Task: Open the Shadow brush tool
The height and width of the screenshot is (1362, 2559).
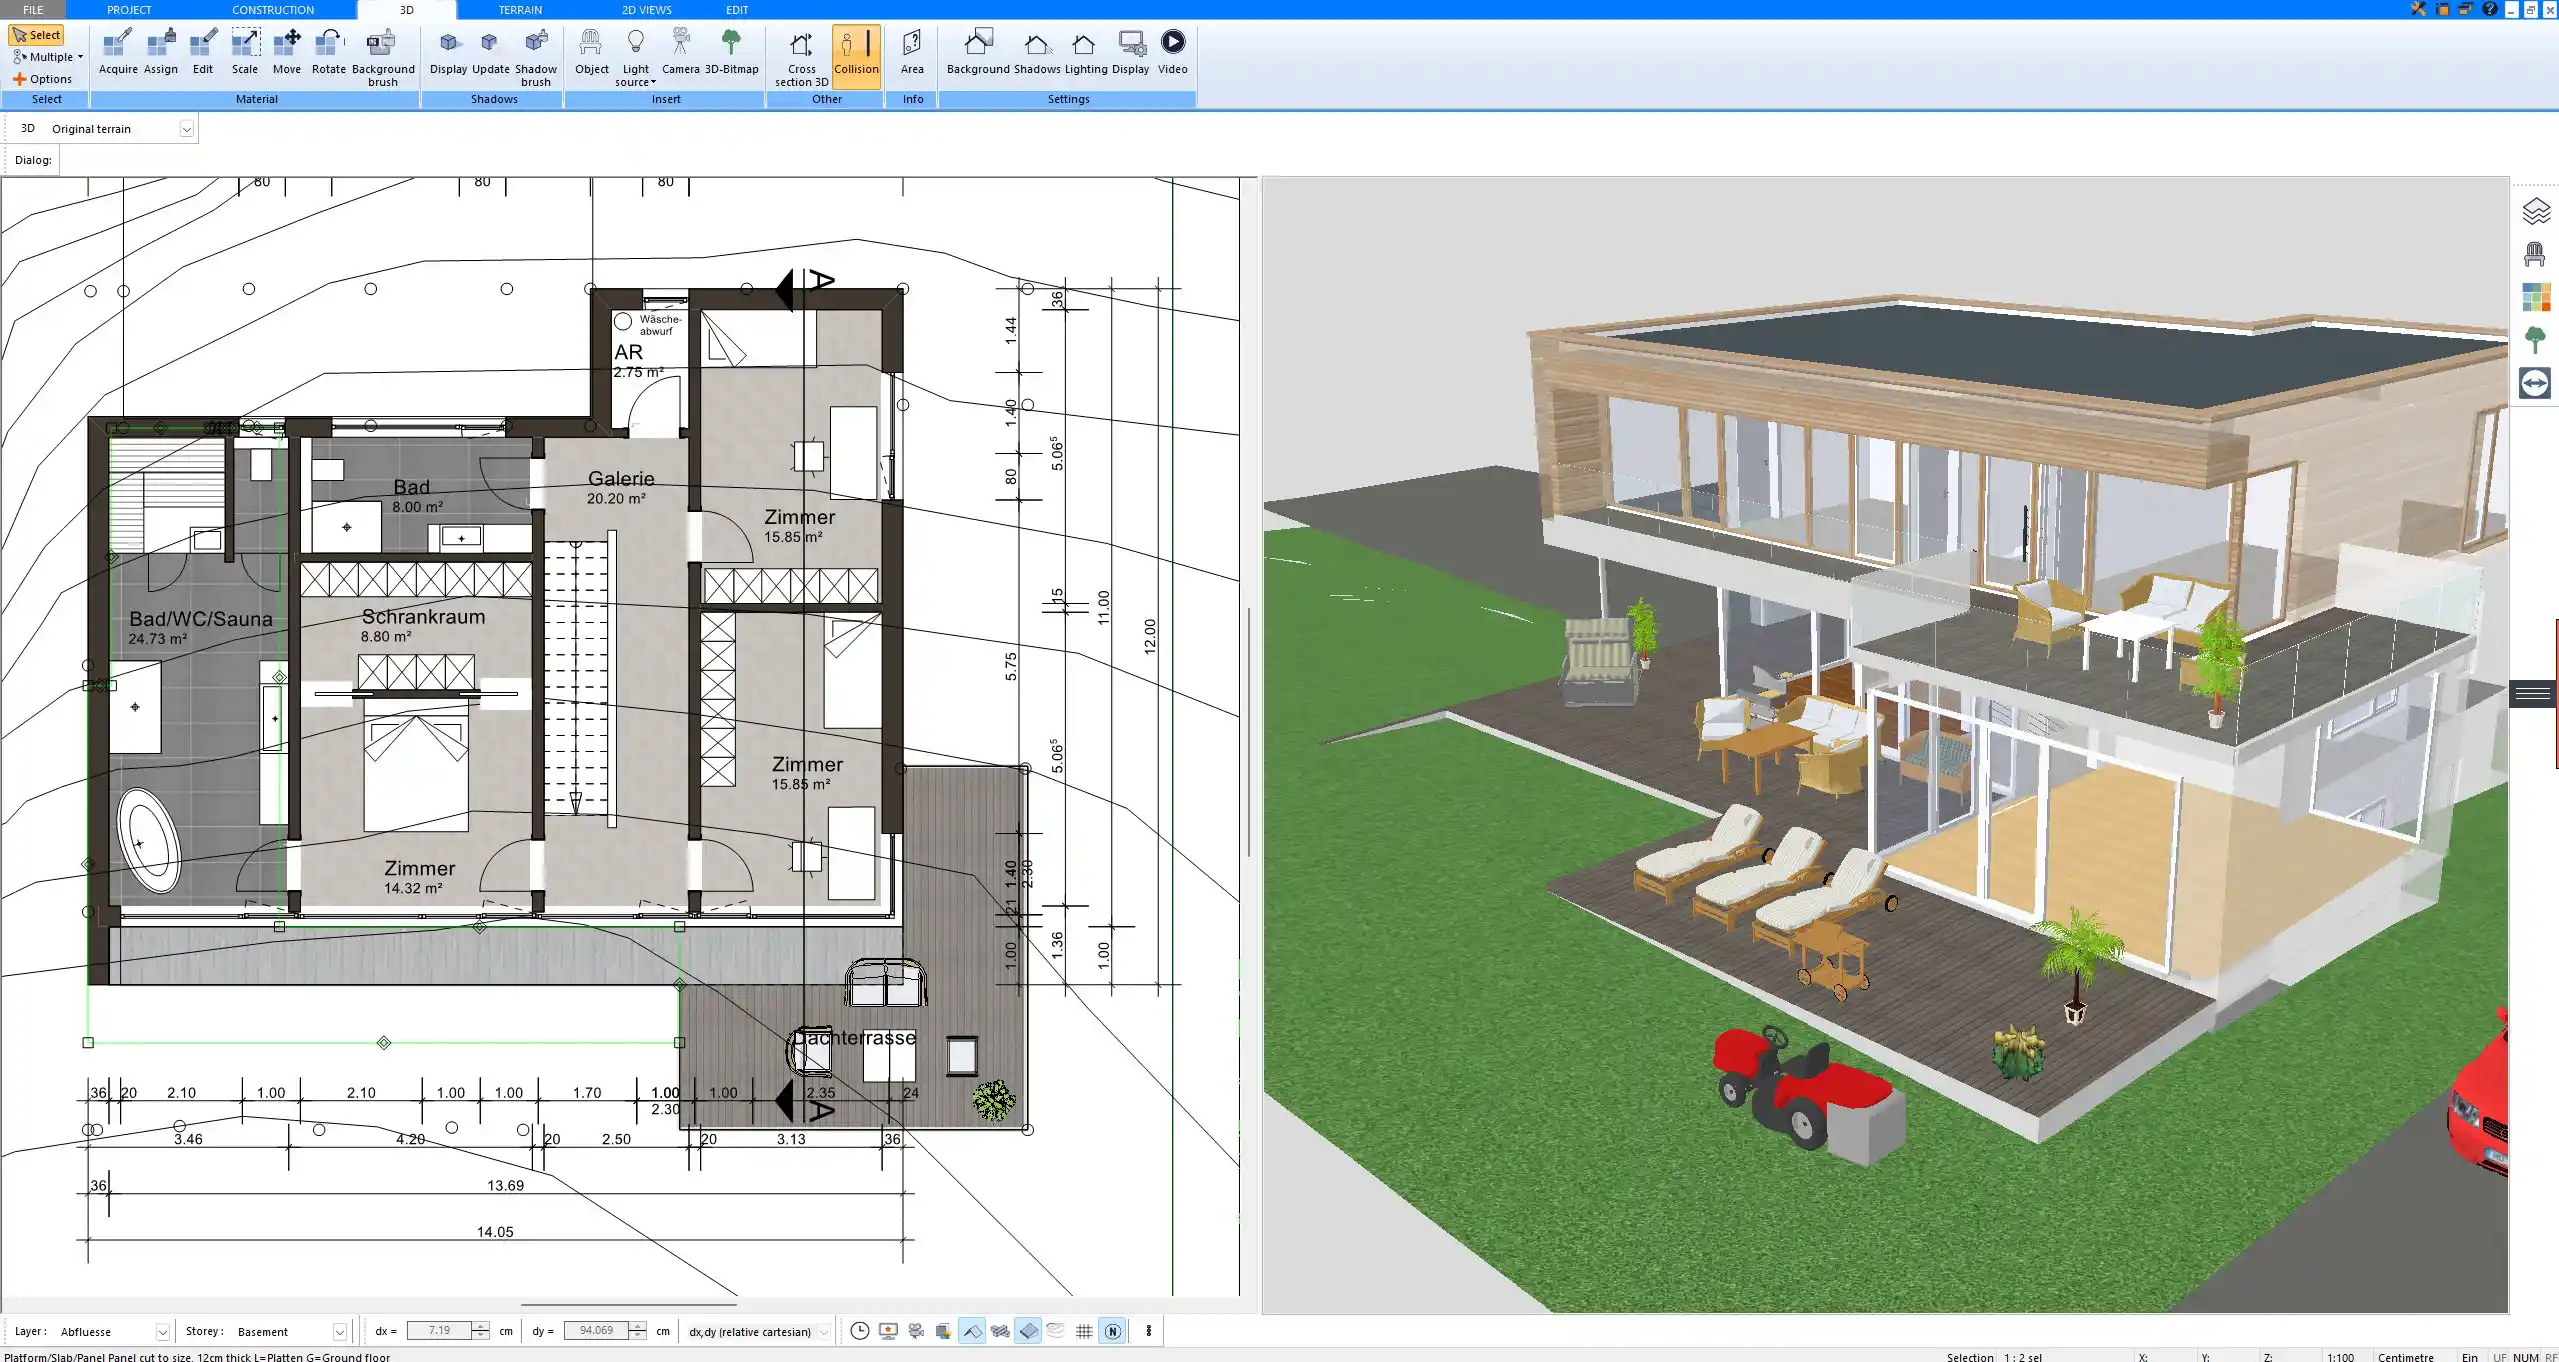Action: (x=535, y=55)
